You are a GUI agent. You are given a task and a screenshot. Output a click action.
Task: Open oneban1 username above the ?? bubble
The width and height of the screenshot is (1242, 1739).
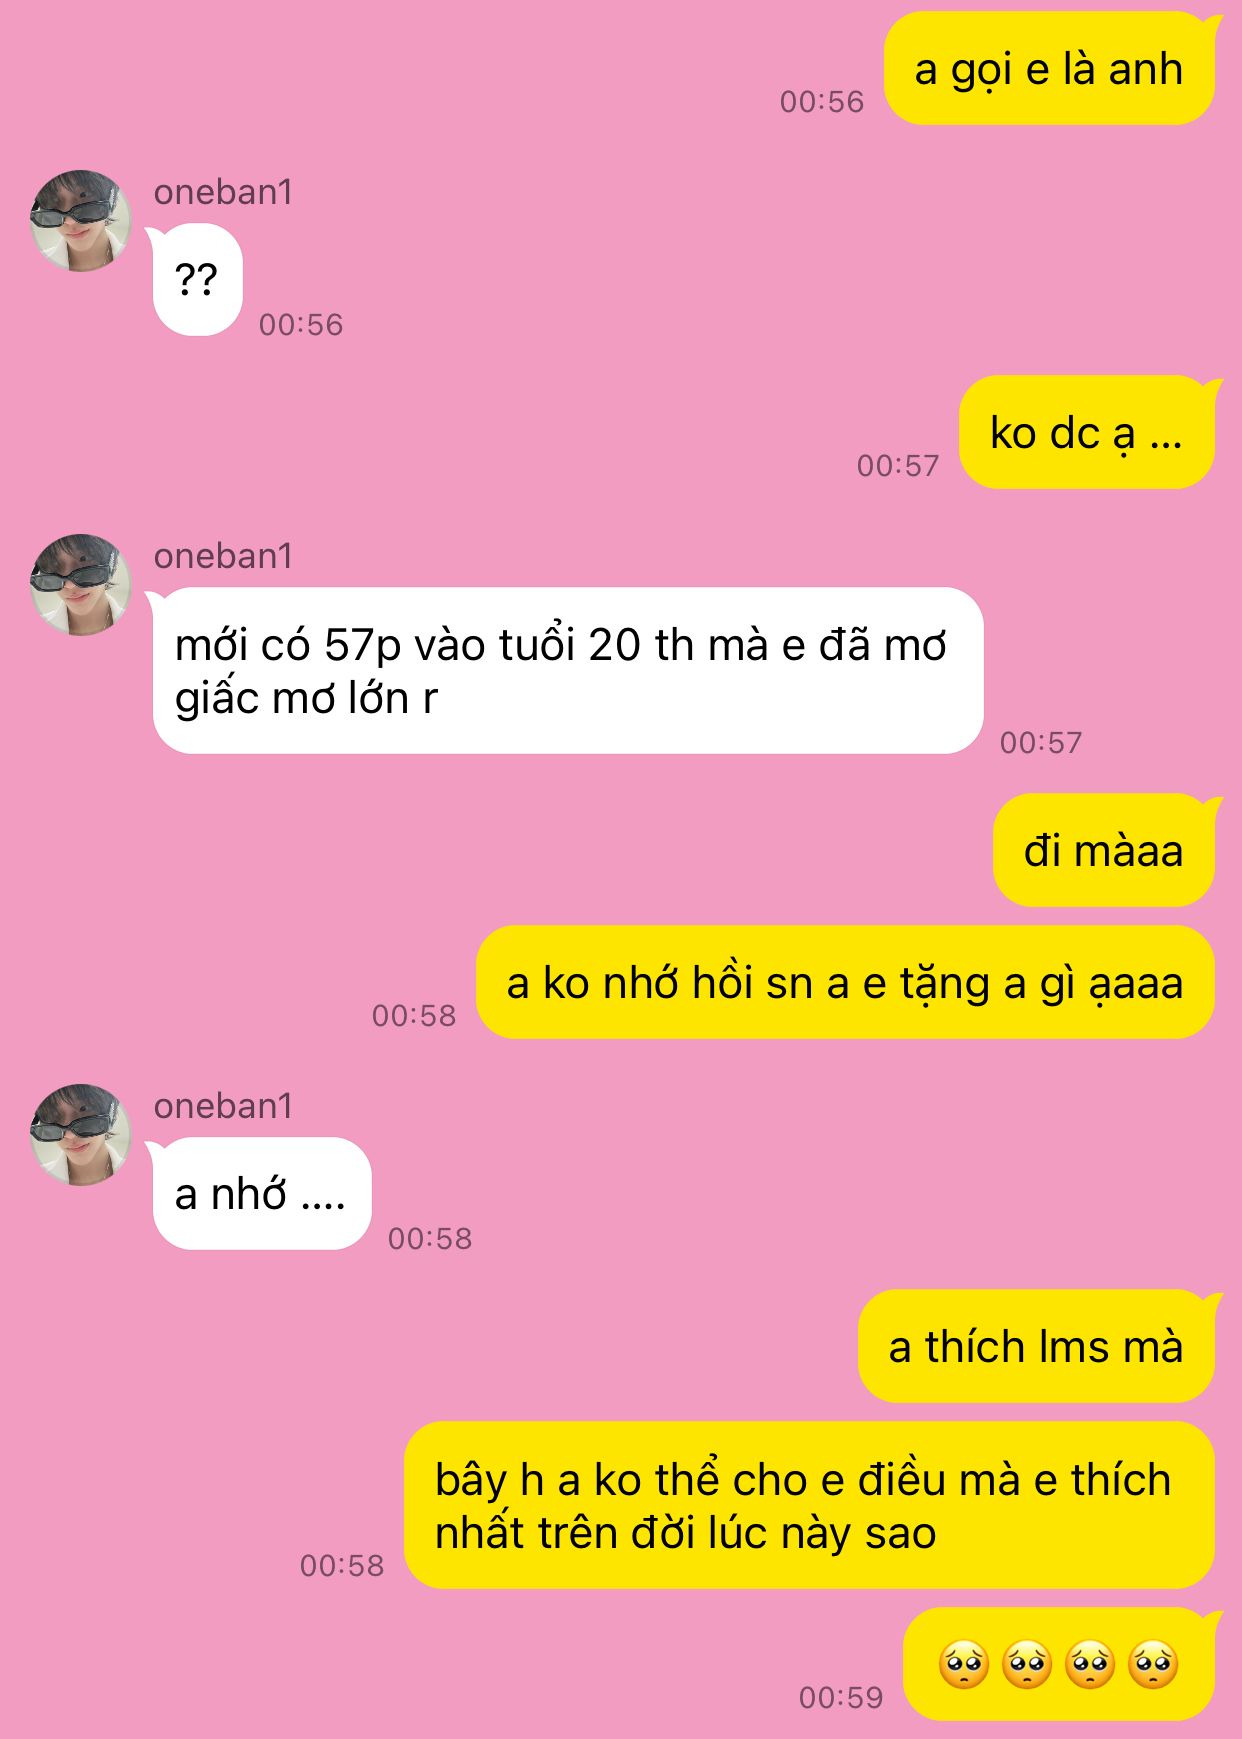pyautogui.click(x=223, y=192)
